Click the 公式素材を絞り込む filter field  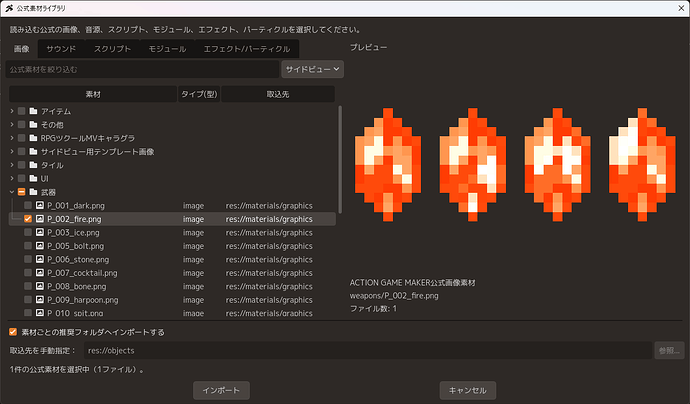click(x=142, y=69)
